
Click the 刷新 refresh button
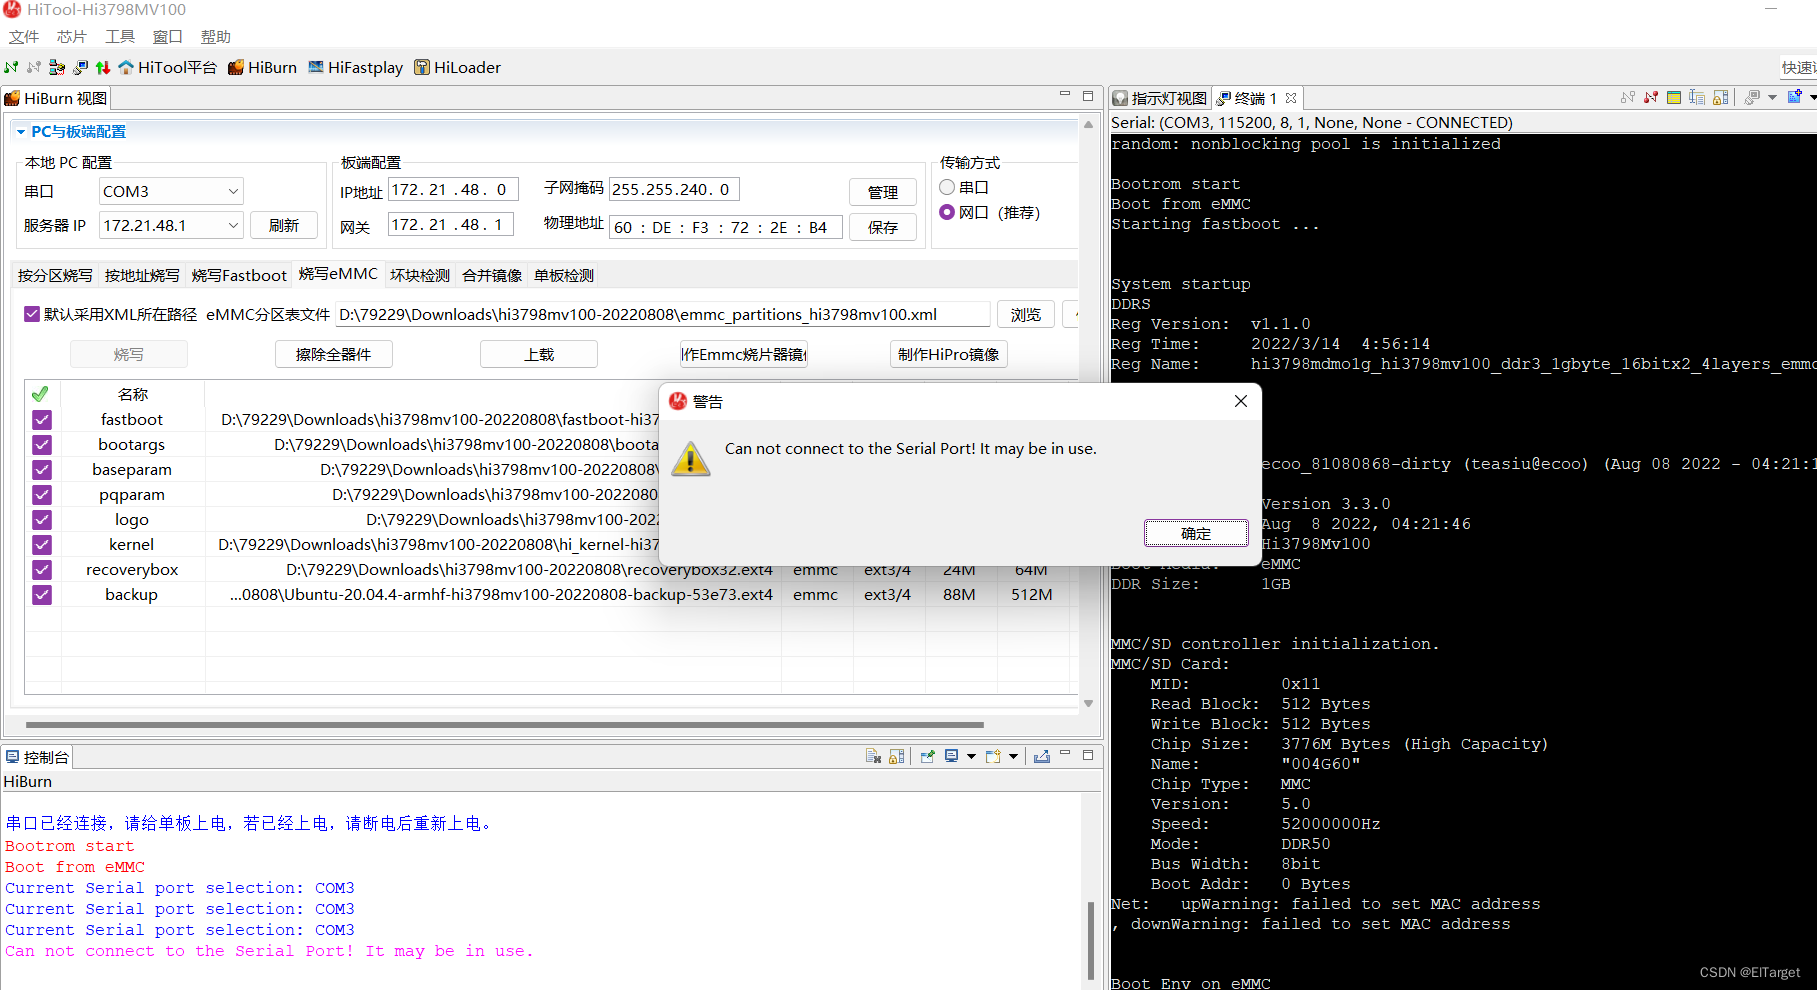click(x=284, y=225)
